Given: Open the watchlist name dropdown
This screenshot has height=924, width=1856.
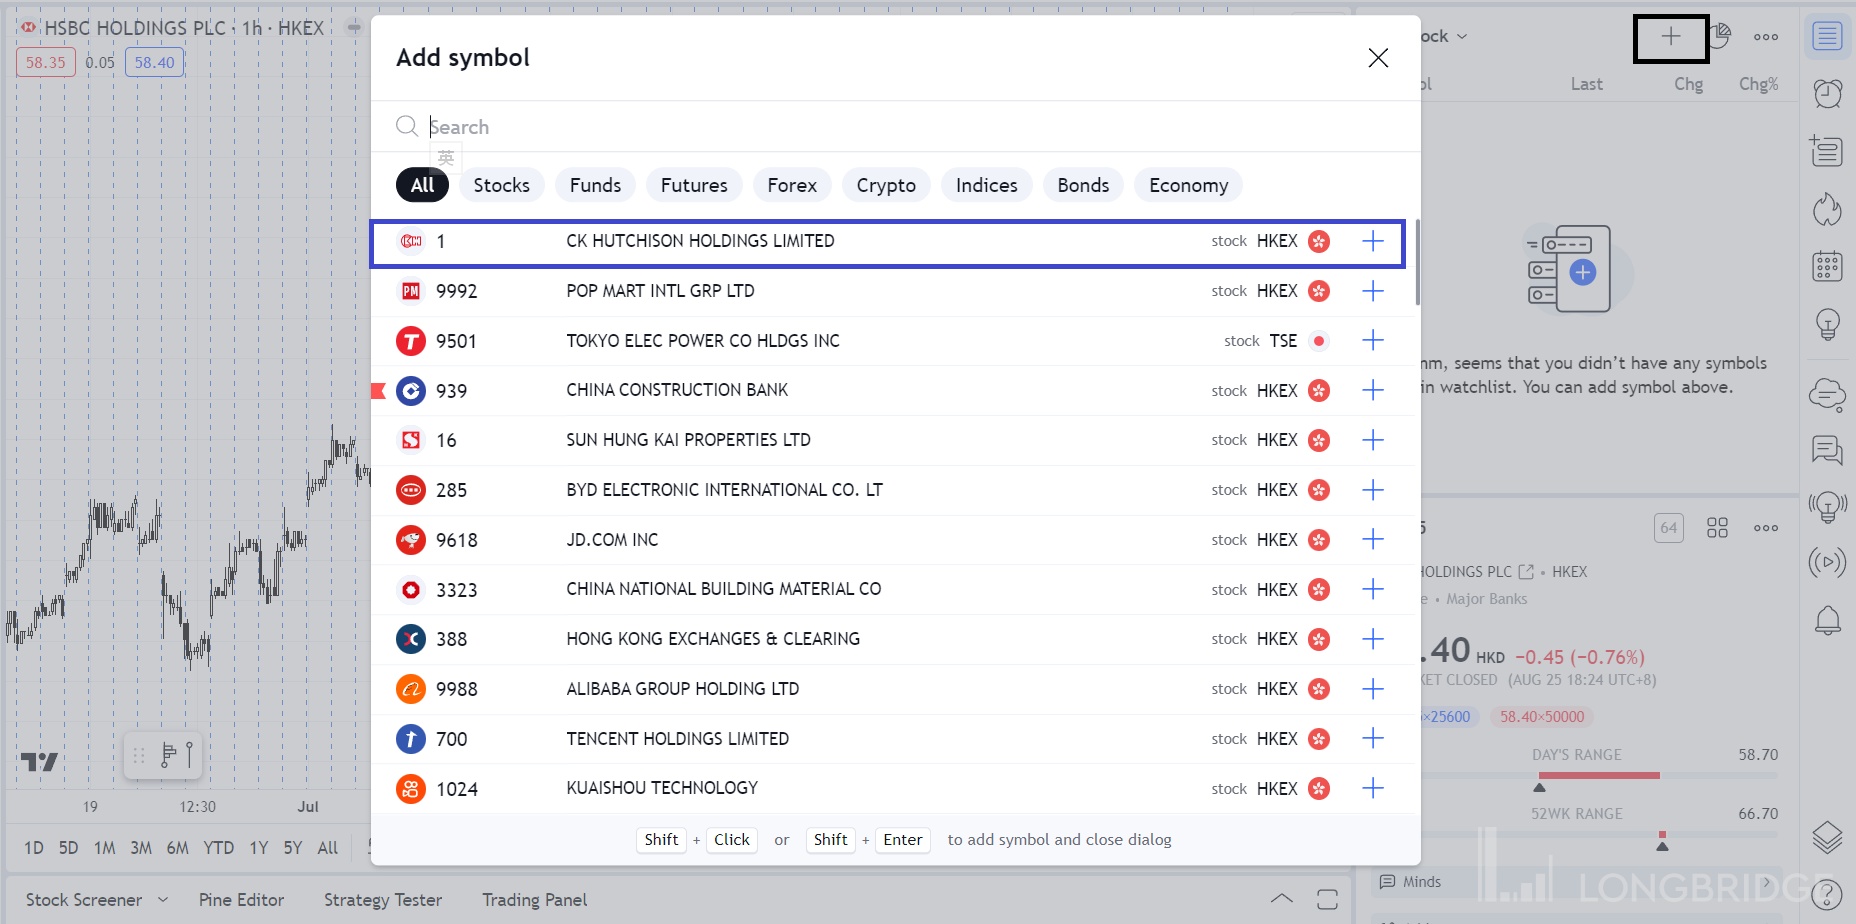Looking at the screenshot, I should coord(1445,37).
